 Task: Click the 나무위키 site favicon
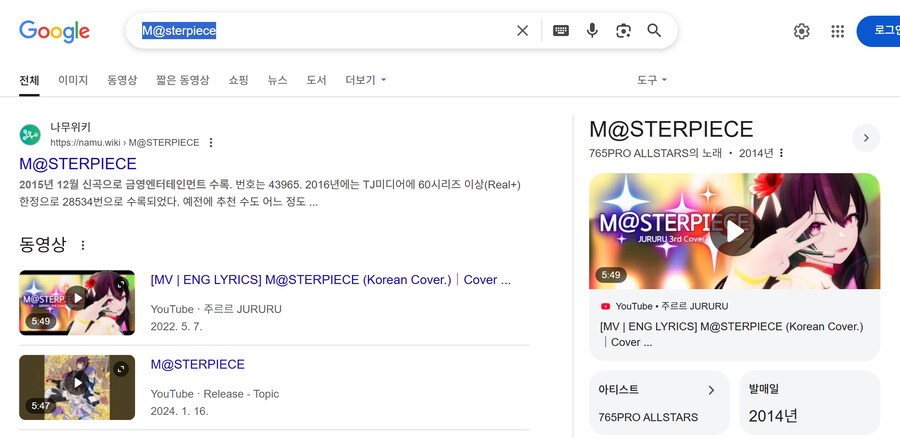point(30,135)
